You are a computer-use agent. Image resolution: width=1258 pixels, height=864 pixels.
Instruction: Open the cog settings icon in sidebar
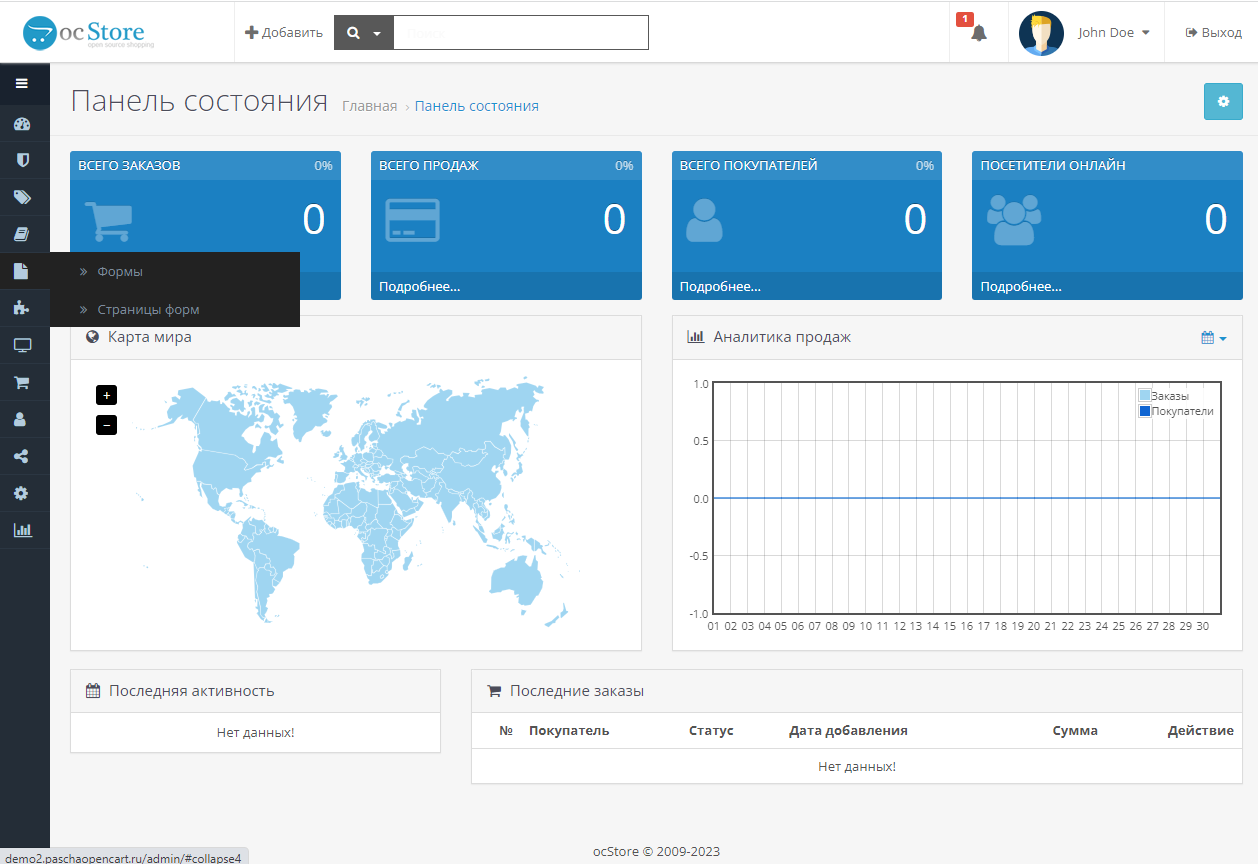tap(21, 493)
